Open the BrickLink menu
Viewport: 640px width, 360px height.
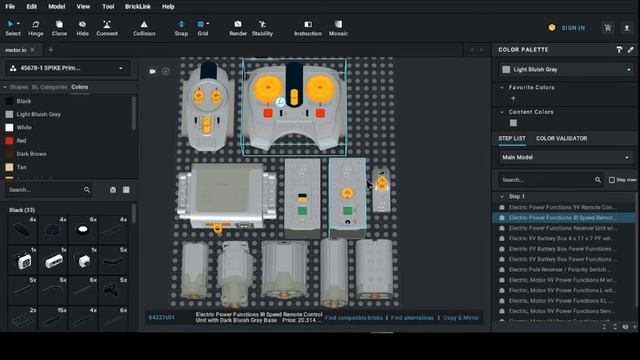[x=138, y=7]
